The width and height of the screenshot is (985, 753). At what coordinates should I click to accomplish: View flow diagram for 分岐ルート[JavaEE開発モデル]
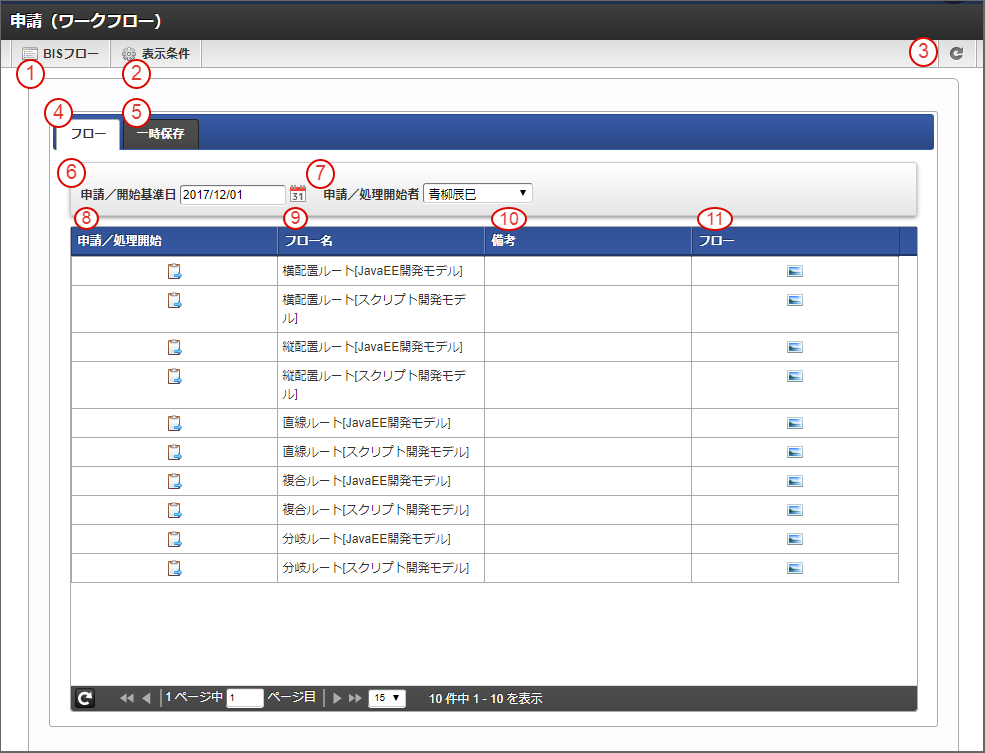795,539
